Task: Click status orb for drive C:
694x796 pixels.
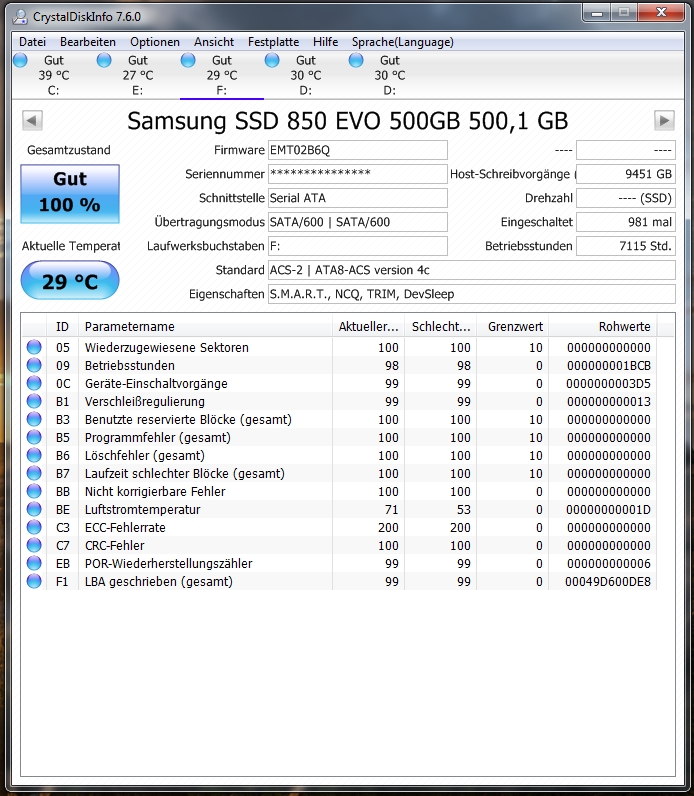Action: (x=20, y=60)
